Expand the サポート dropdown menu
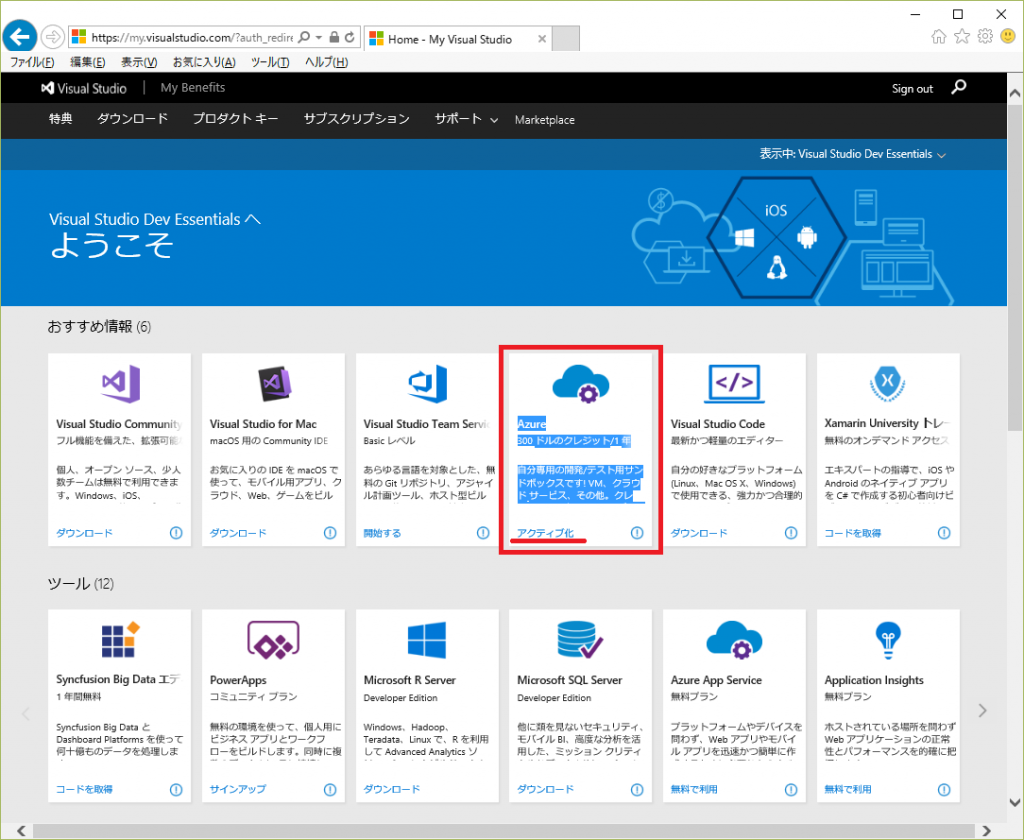 [x=466, y=119]
